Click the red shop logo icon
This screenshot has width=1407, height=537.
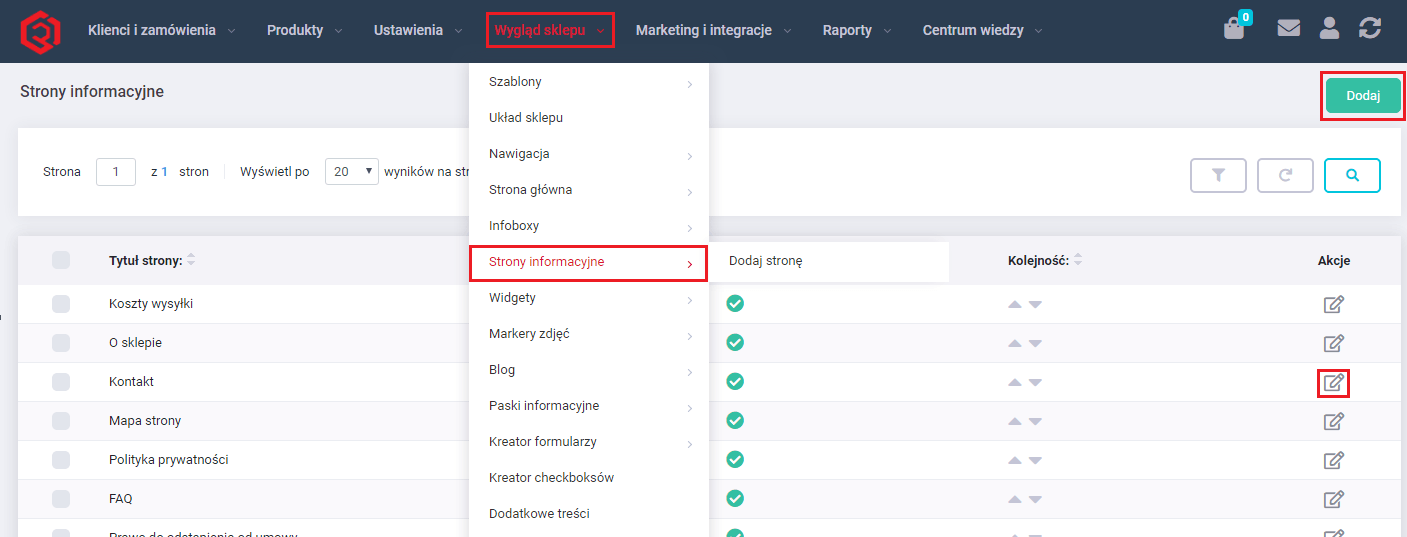click(41, 30)
